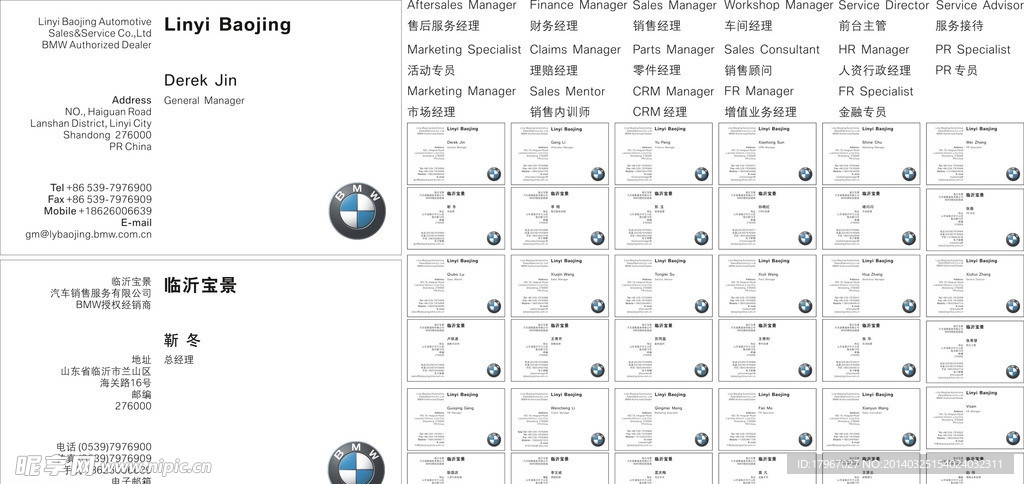Viewport: 1024px width, 484px height.
Task: Click the BMW logo on Derek Jin's large card
Action: tap(357, 211)
